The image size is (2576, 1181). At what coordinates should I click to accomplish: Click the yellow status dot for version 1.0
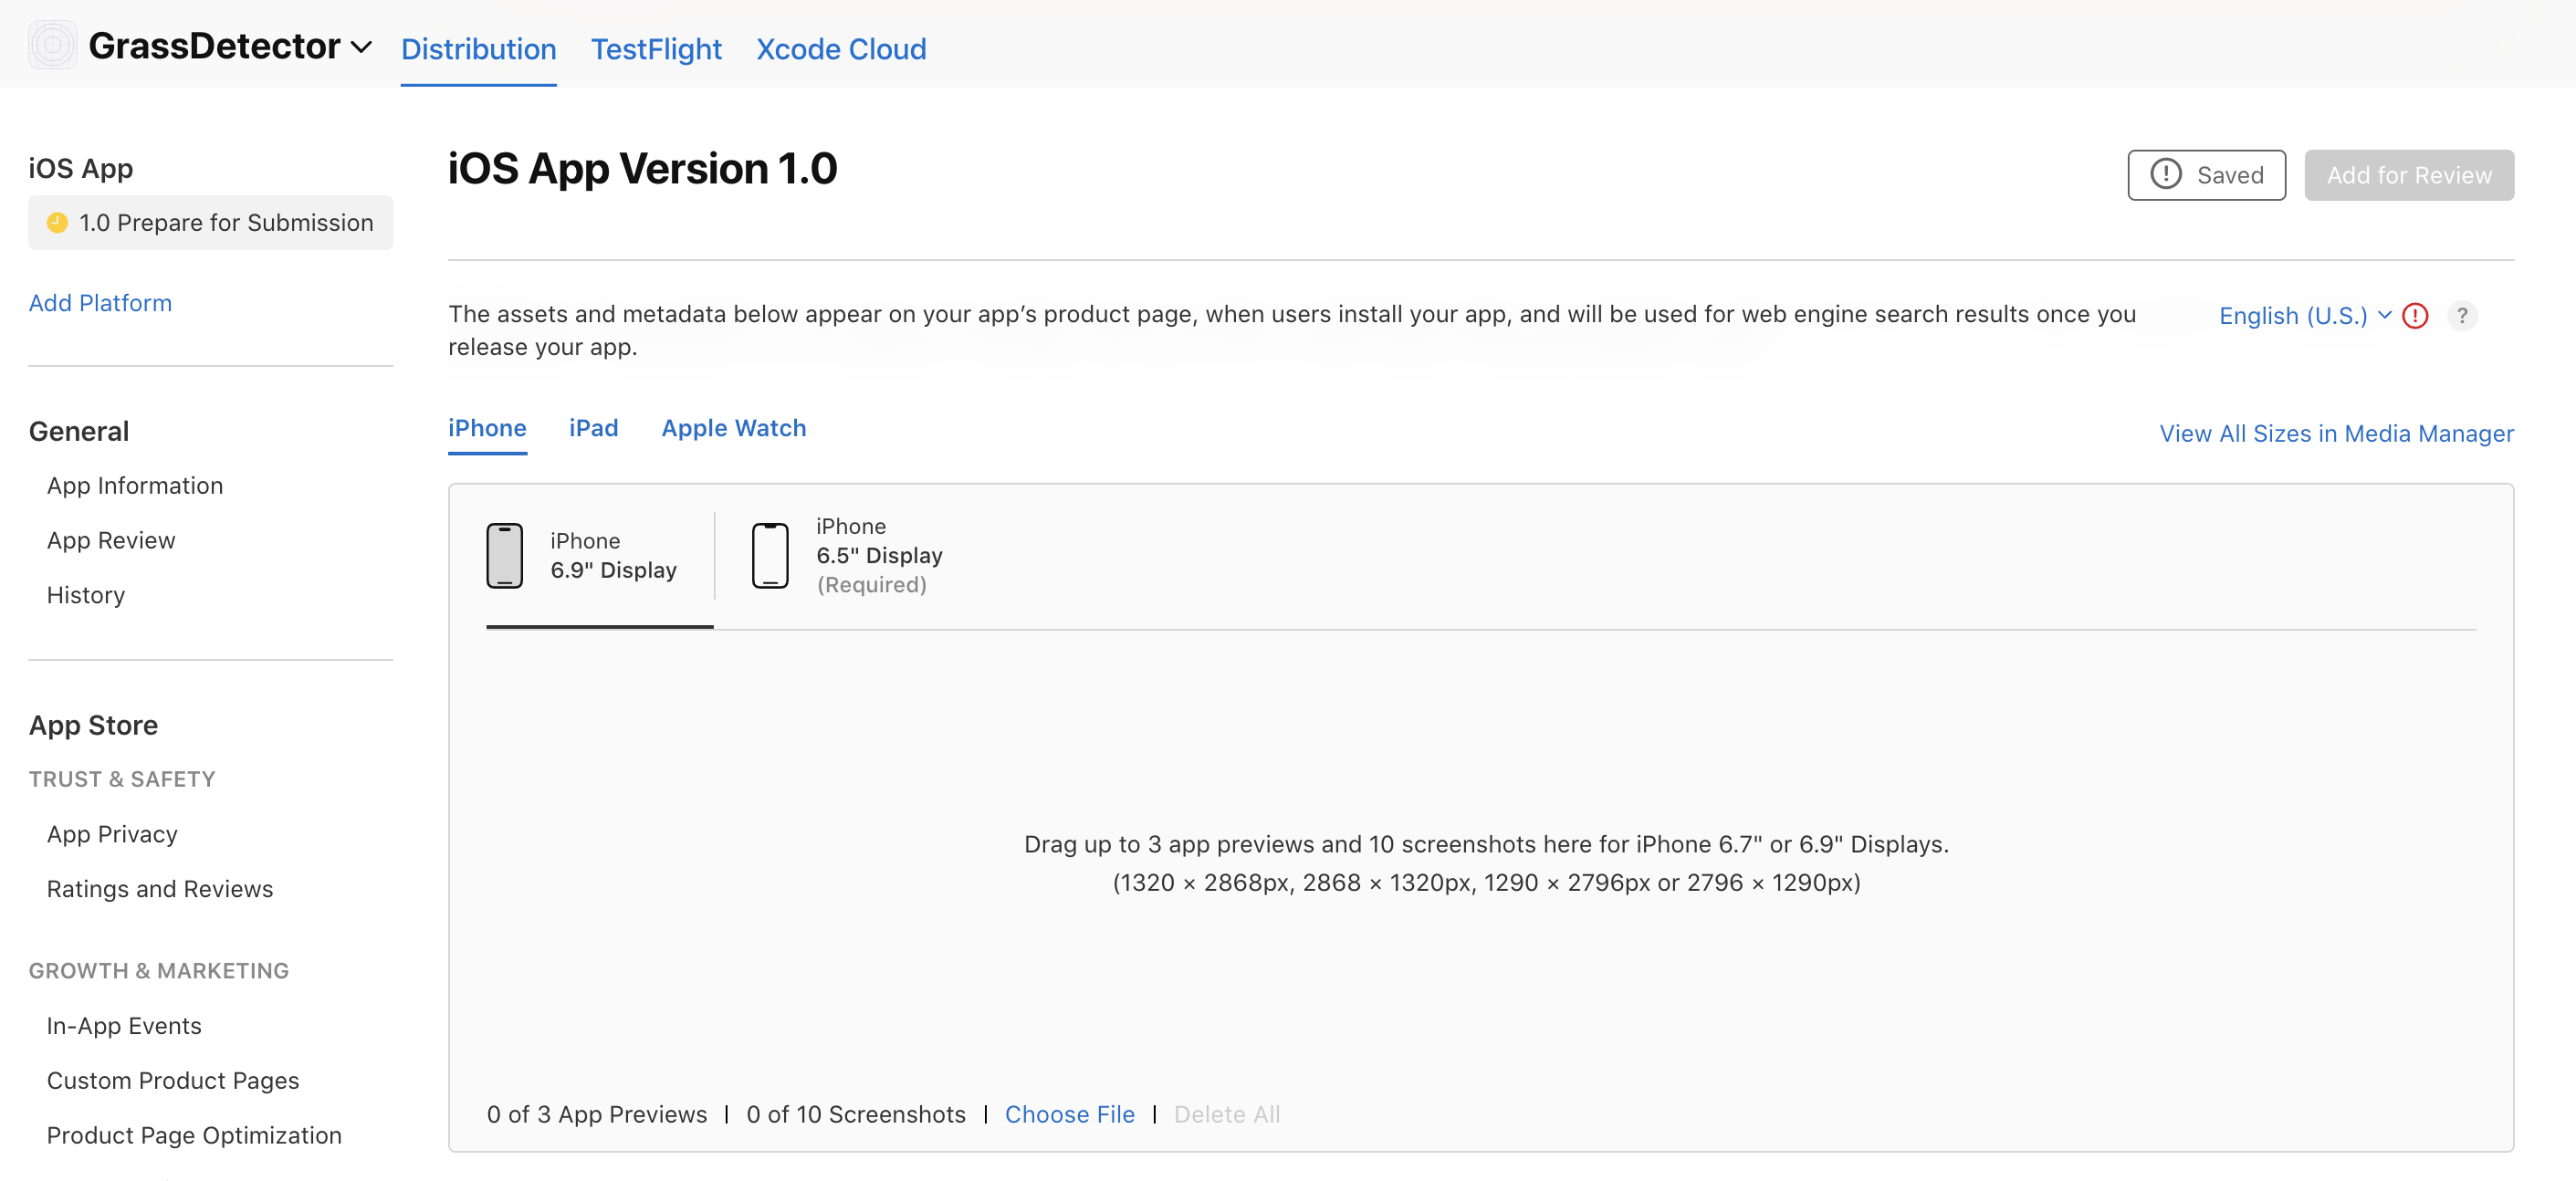[x=58, y=223]
